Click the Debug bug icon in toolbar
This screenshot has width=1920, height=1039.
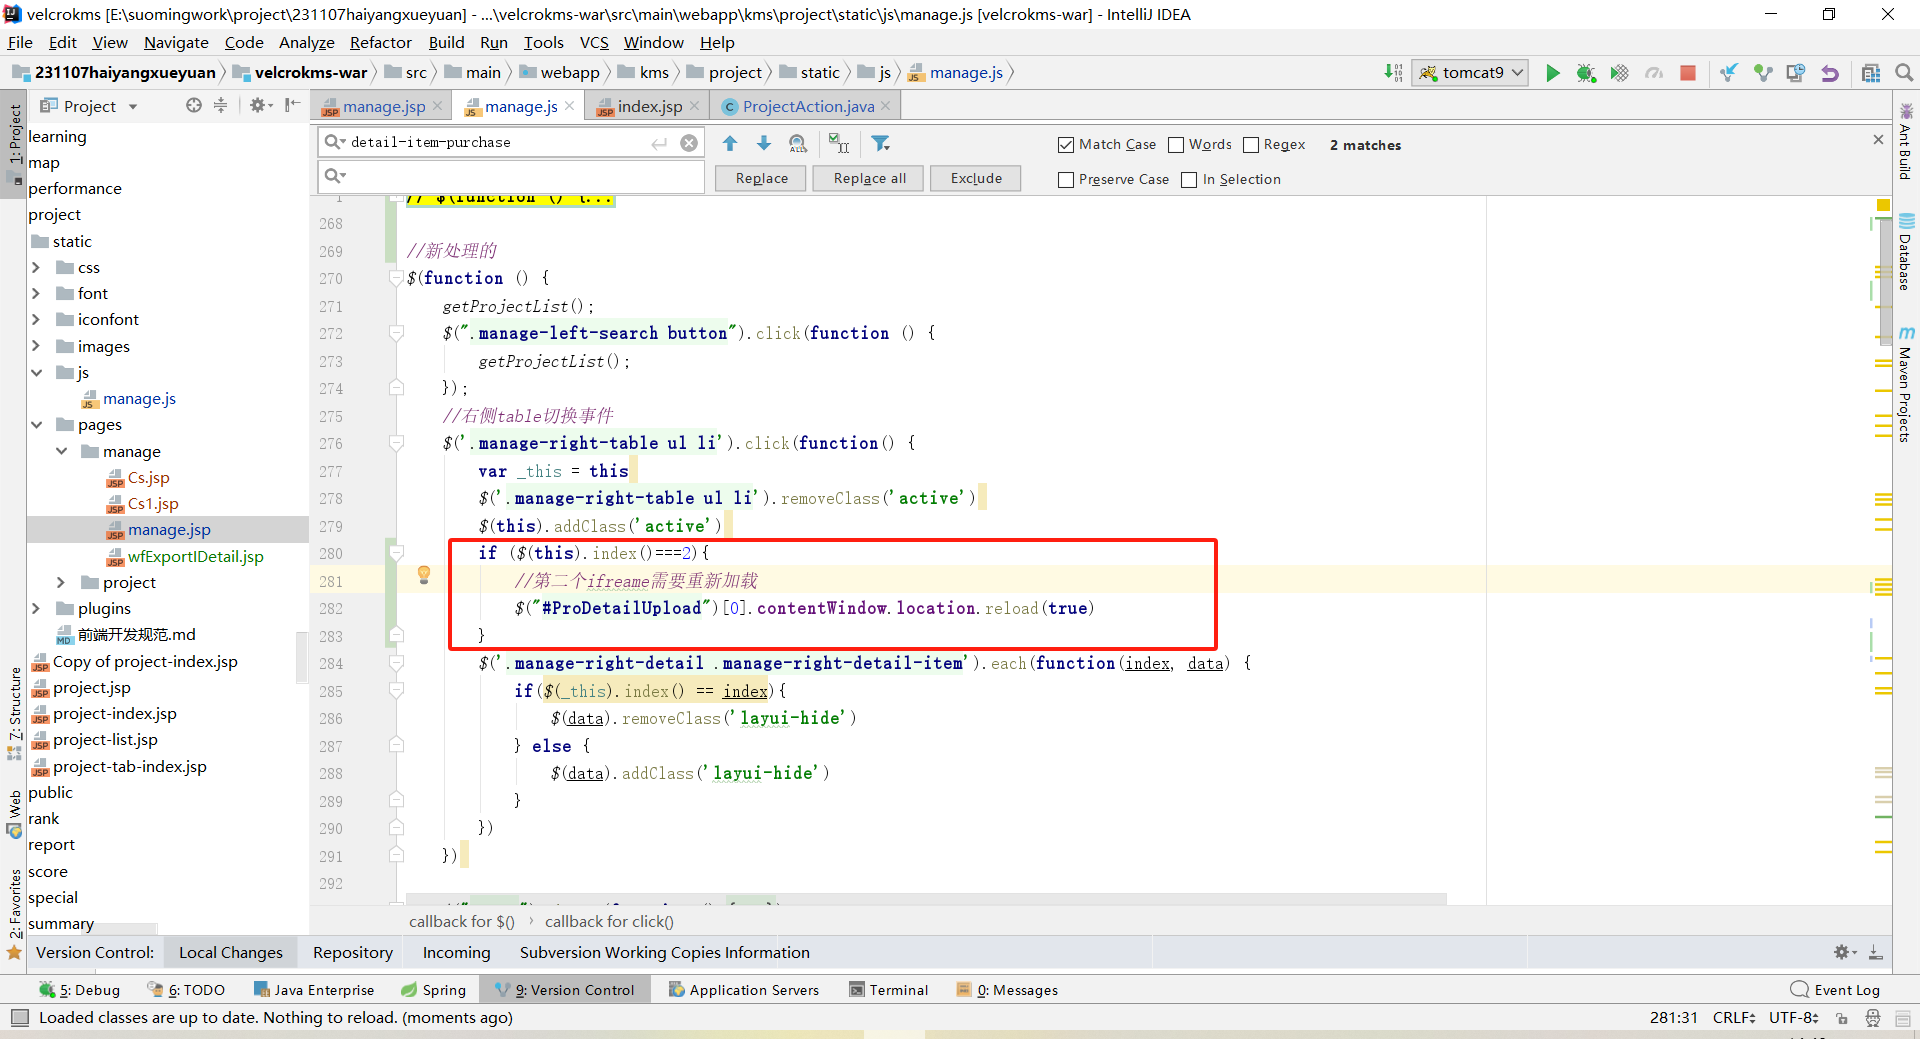tap(1586, 73)
